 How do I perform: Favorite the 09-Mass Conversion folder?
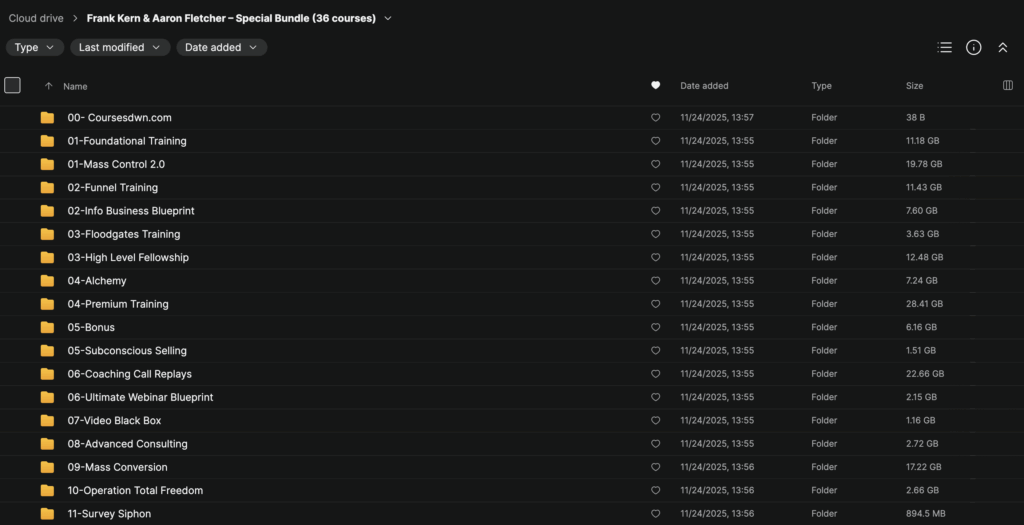656,467
